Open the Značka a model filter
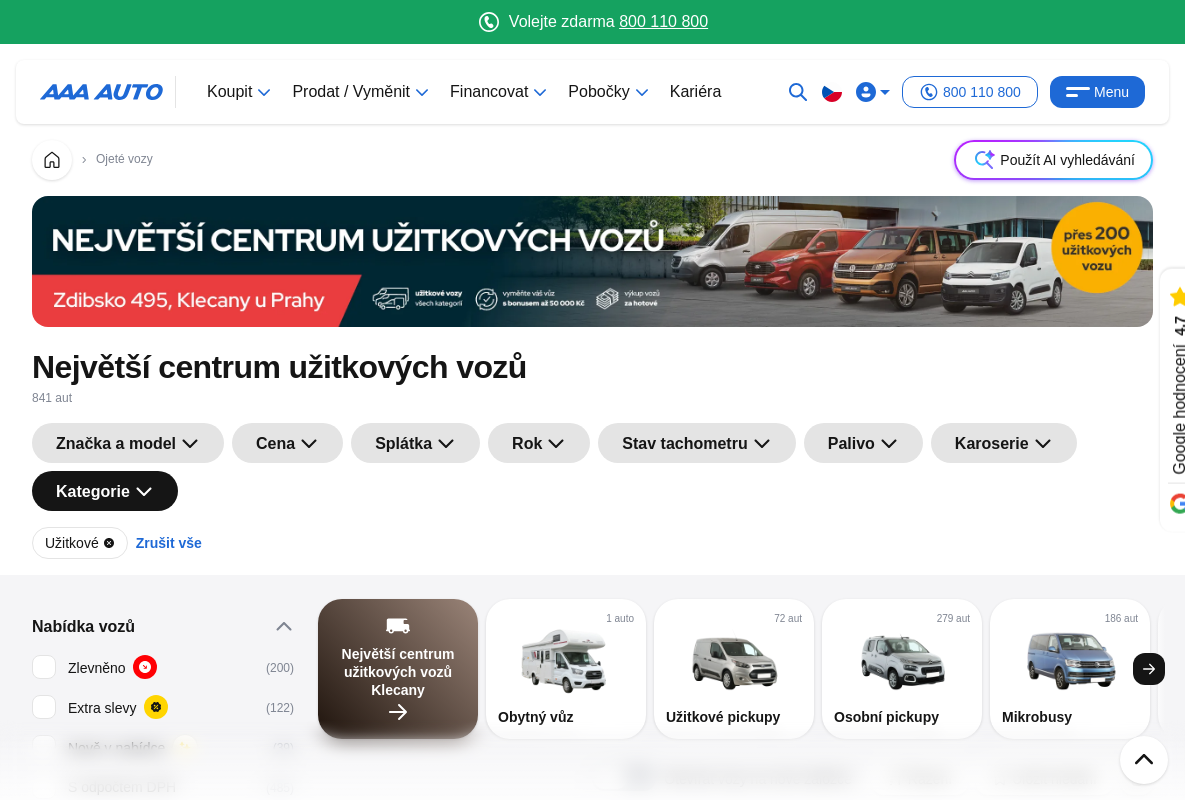This screenshot has width=1200, height=800. [128, 443]
